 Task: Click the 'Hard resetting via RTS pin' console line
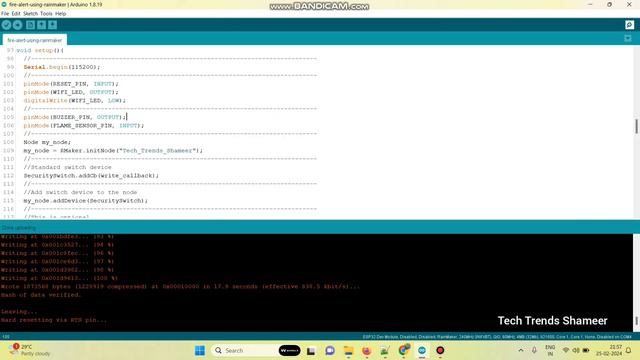[x=54, y=320]
